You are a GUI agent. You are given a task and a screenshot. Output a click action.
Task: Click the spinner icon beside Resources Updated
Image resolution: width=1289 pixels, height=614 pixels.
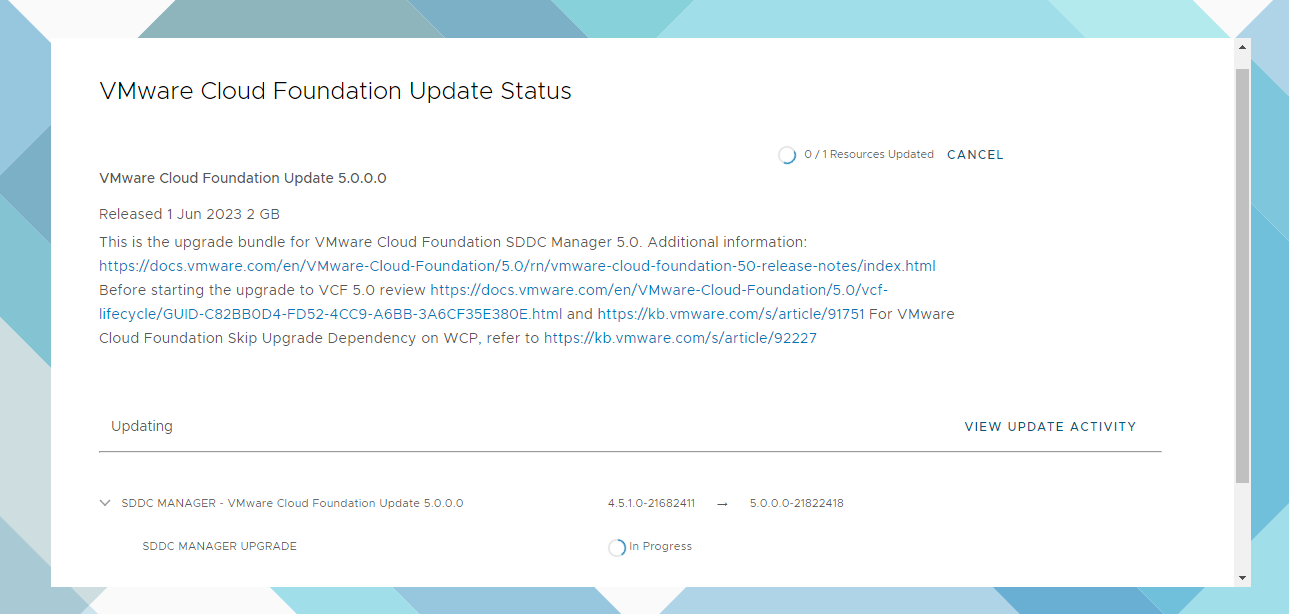[x=787, y=155]
